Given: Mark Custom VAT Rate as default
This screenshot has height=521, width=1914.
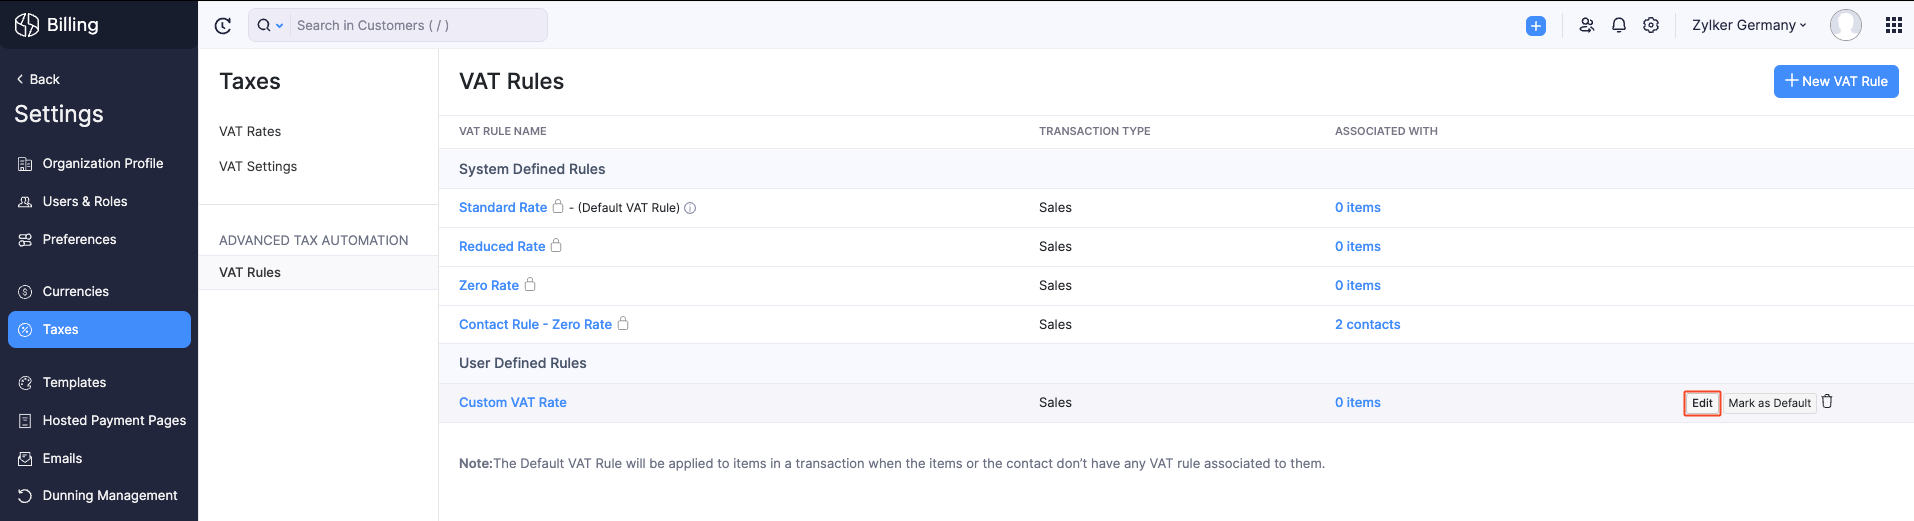Looking at the screenshot, I should (x=1769, y=403).
